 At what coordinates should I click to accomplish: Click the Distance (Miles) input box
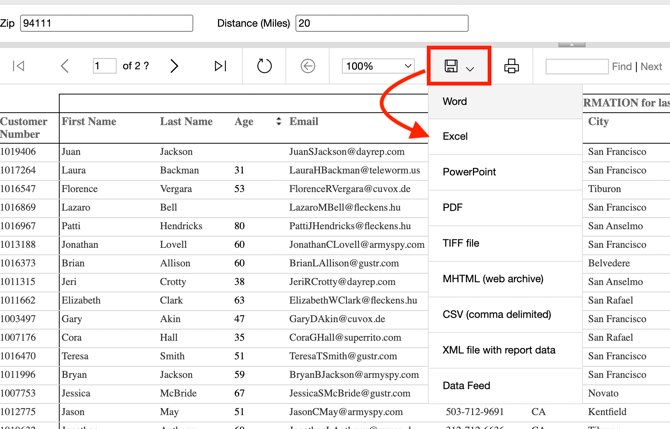[381, 23]
